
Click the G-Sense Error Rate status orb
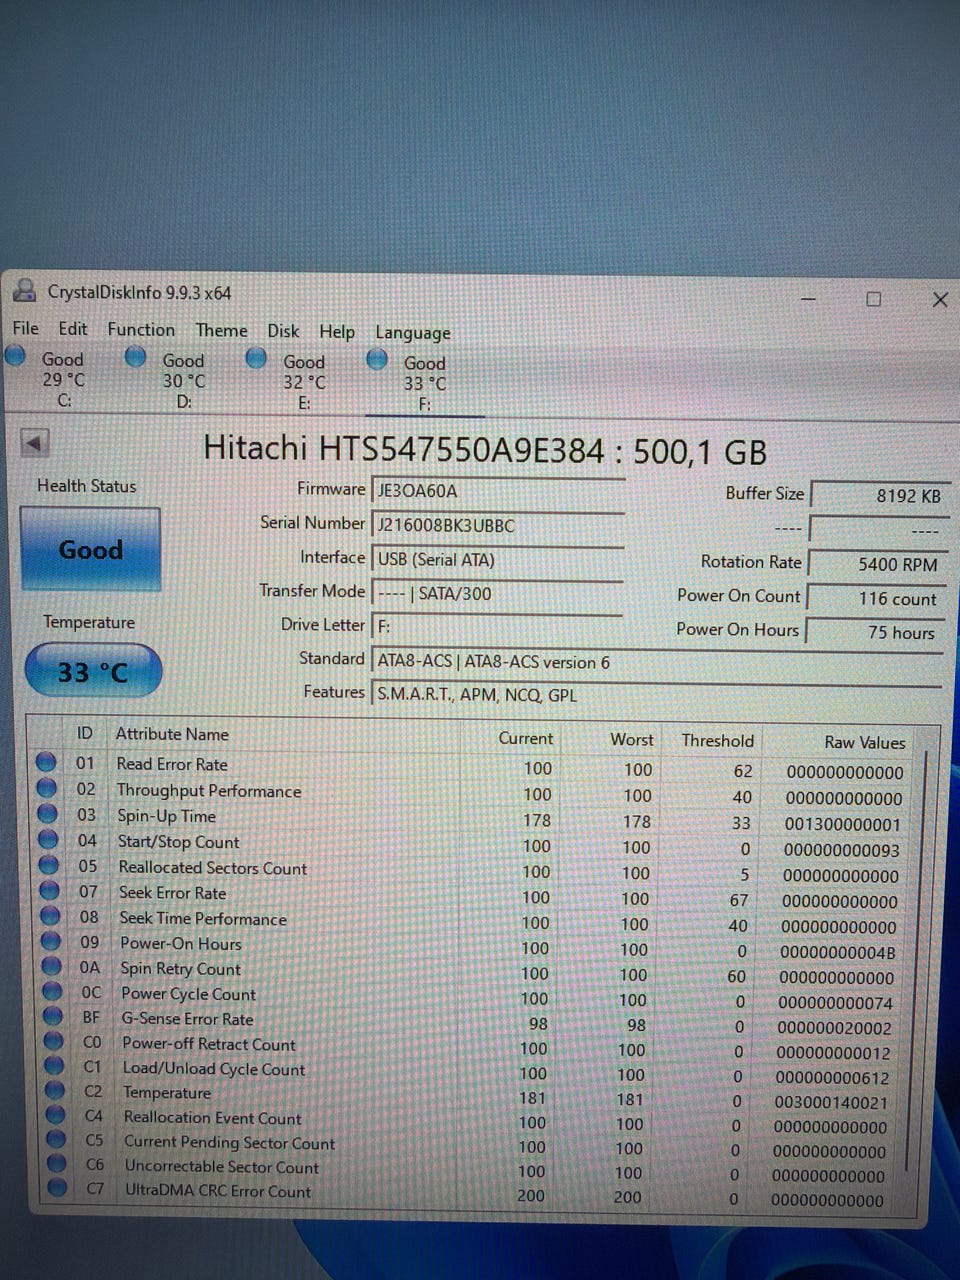tap(52, 1017)
